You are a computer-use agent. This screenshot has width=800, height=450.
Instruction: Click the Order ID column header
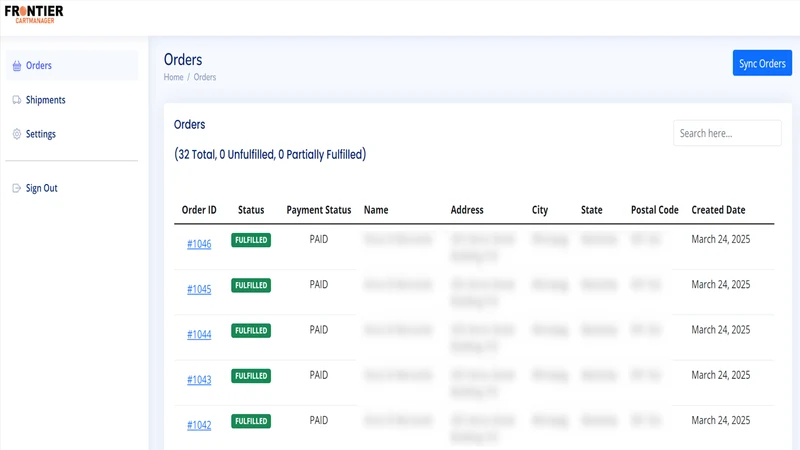click(x=199, y=210)
